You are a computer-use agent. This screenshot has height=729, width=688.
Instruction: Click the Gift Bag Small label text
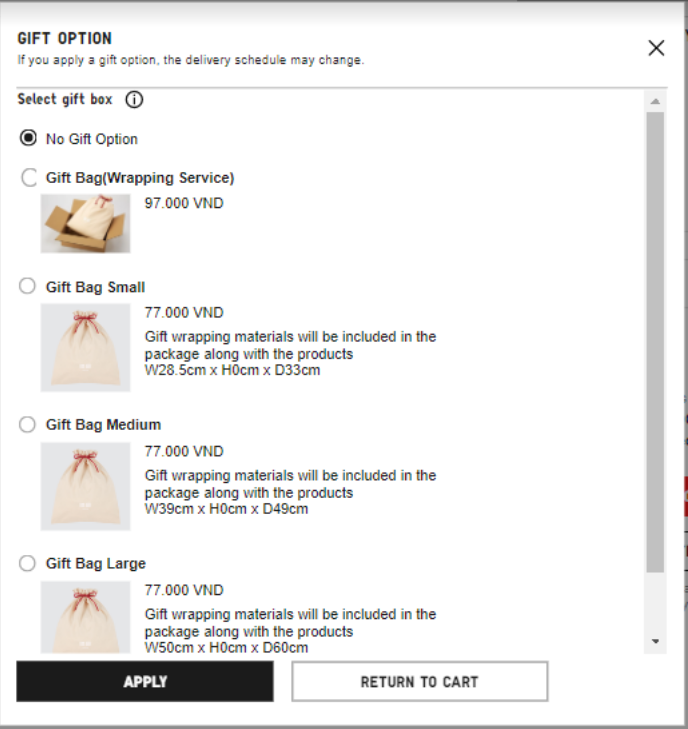point(95,287)
